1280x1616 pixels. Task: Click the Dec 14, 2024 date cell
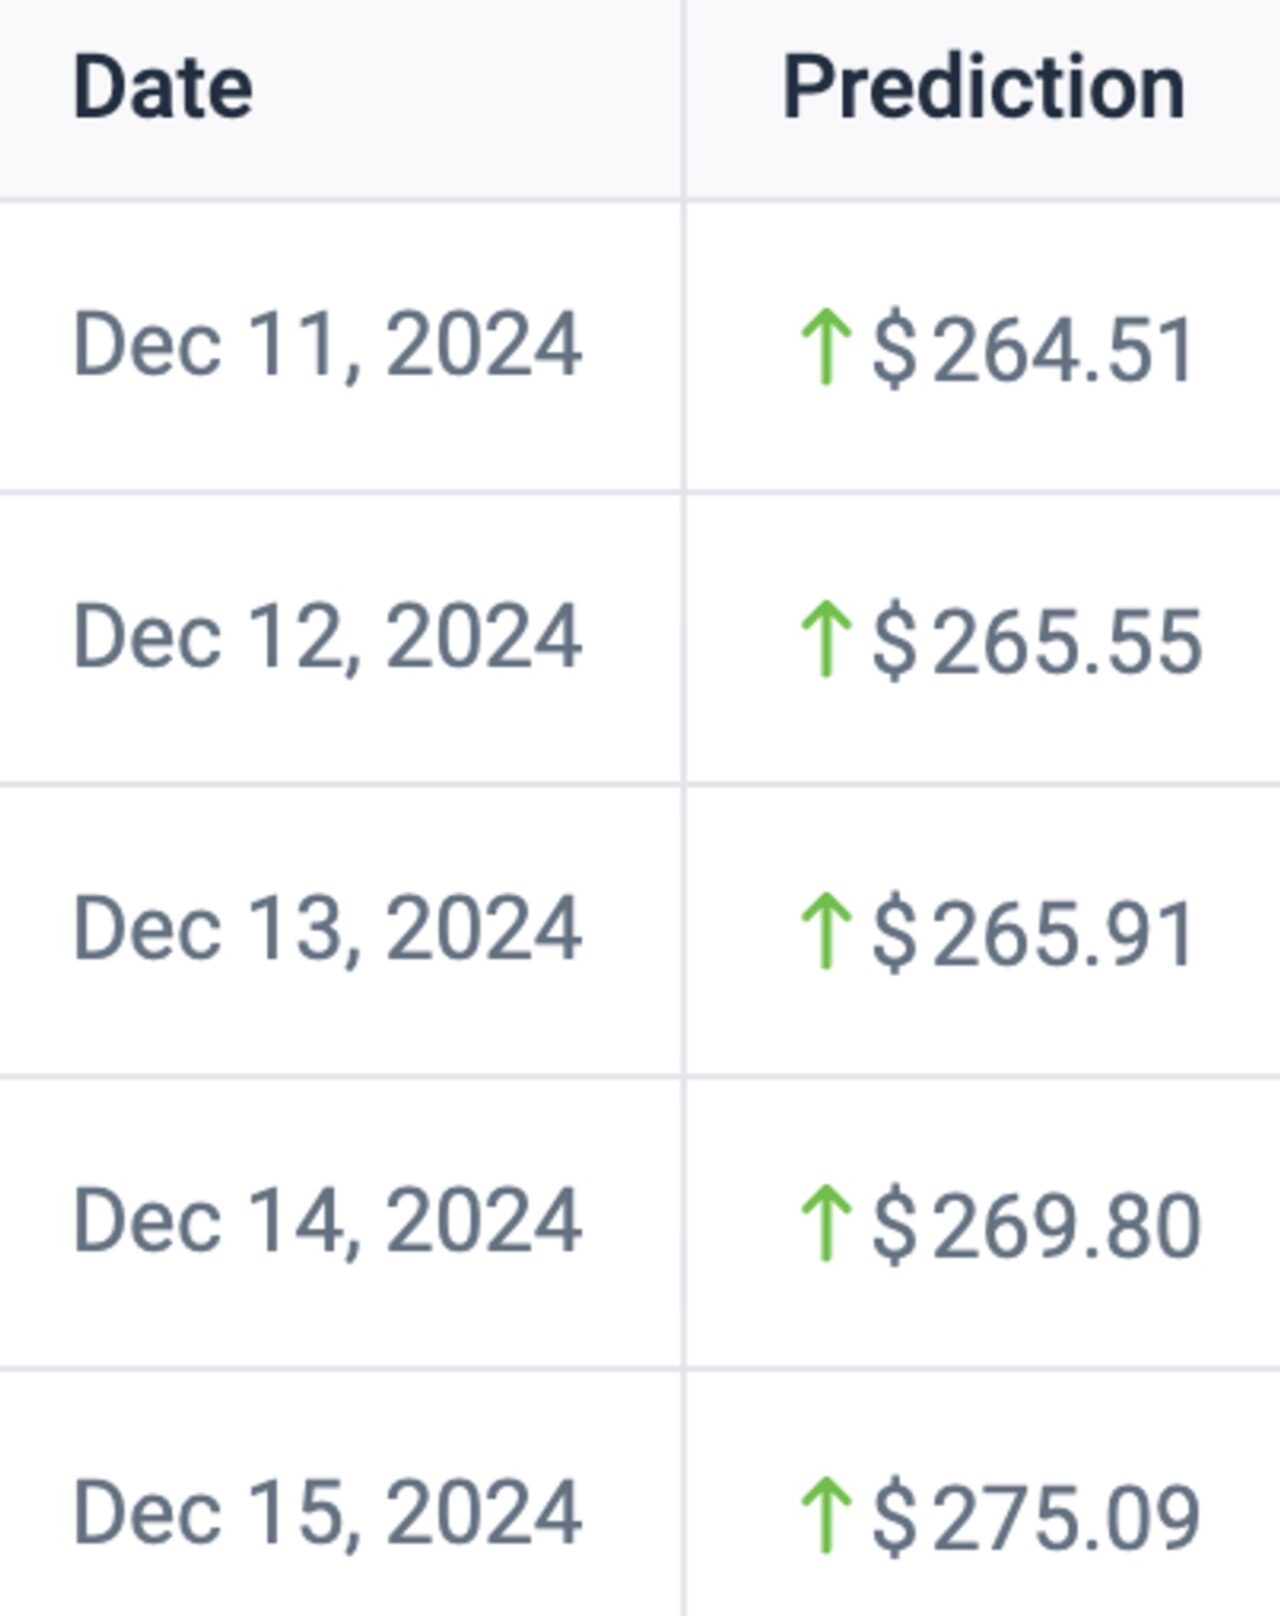pyautogui.click(x=327, y=1221)
